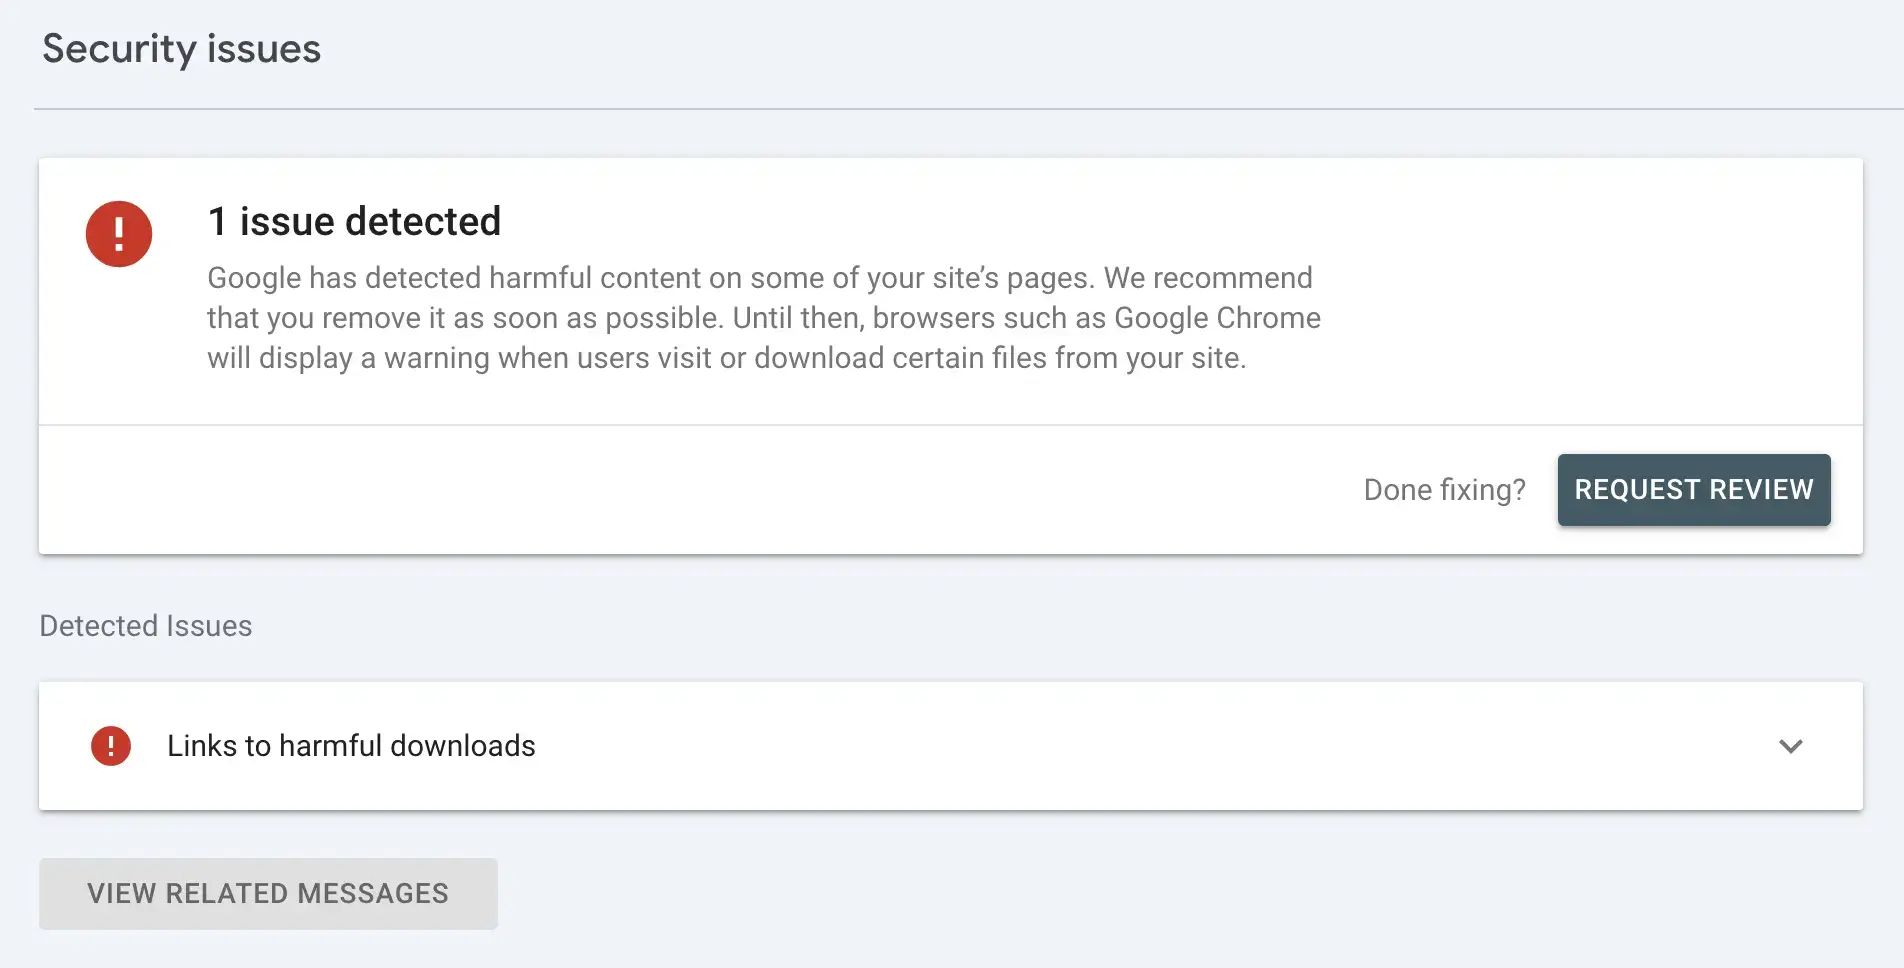Click the warning icon next to Links to harmful downloads
1904x968 pixels.
click(x=111, y=746)
